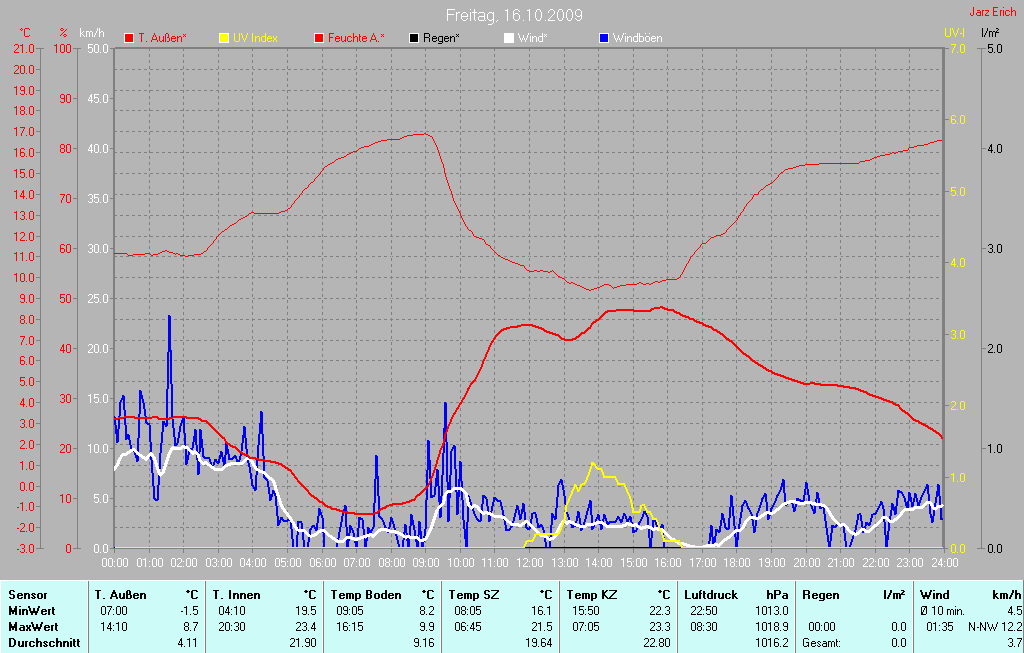Click the black Regen legend swatch
This screenshot has height=653, width=1024.
[414, 38]
